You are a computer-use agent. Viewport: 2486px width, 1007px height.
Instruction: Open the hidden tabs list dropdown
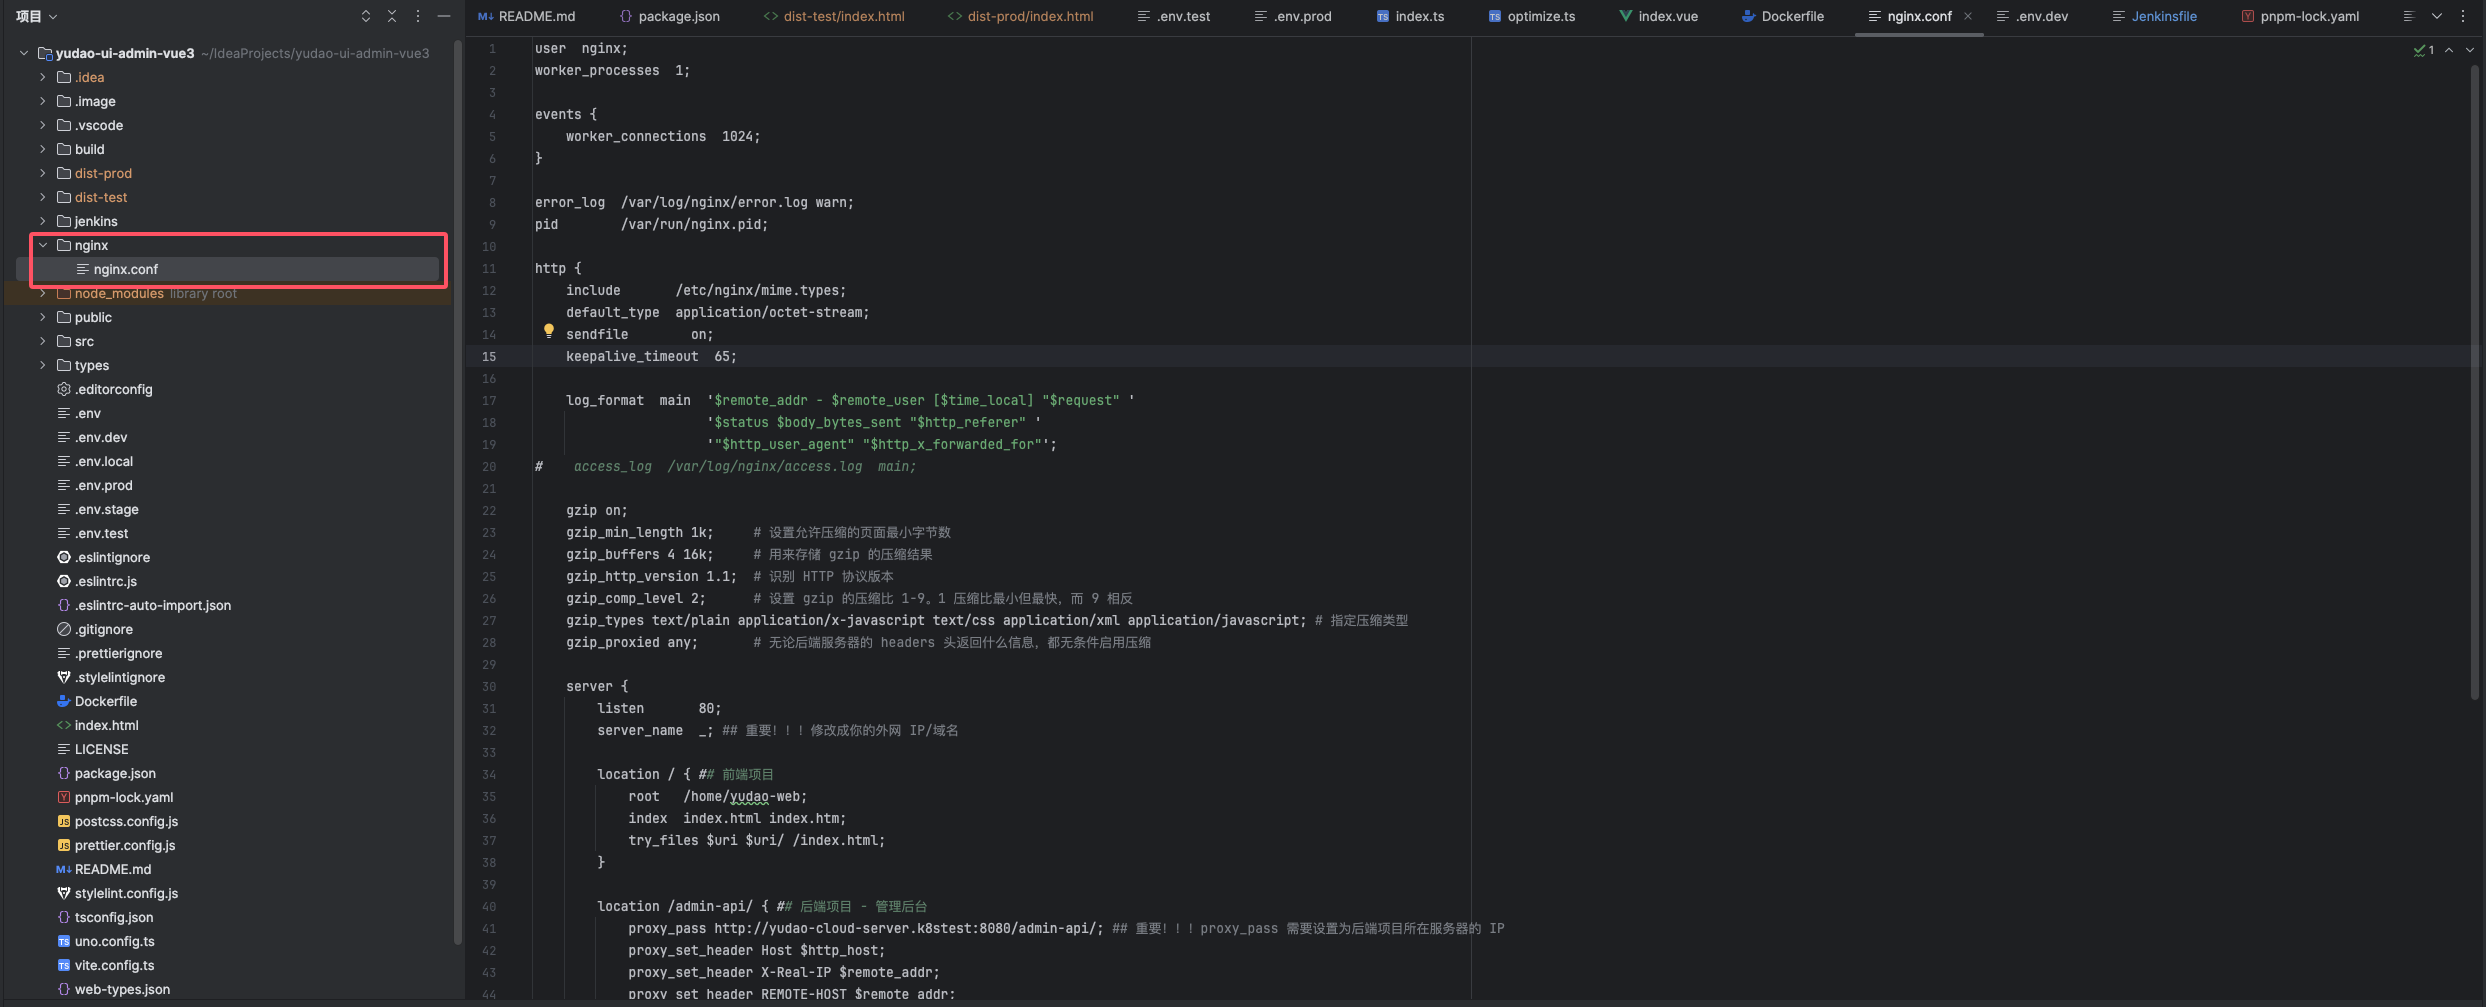point(2437,16)
